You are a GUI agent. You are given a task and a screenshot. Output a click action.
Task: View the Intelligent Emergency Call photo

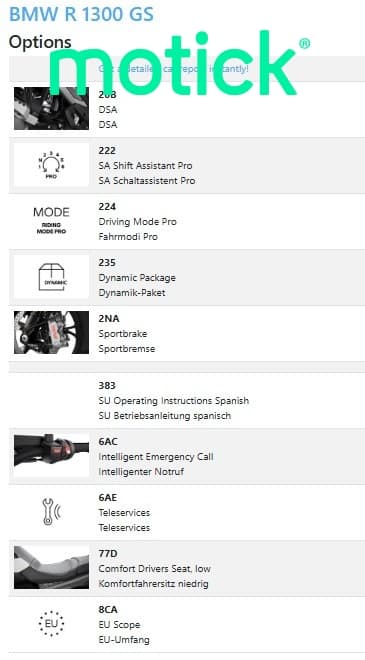51,456
